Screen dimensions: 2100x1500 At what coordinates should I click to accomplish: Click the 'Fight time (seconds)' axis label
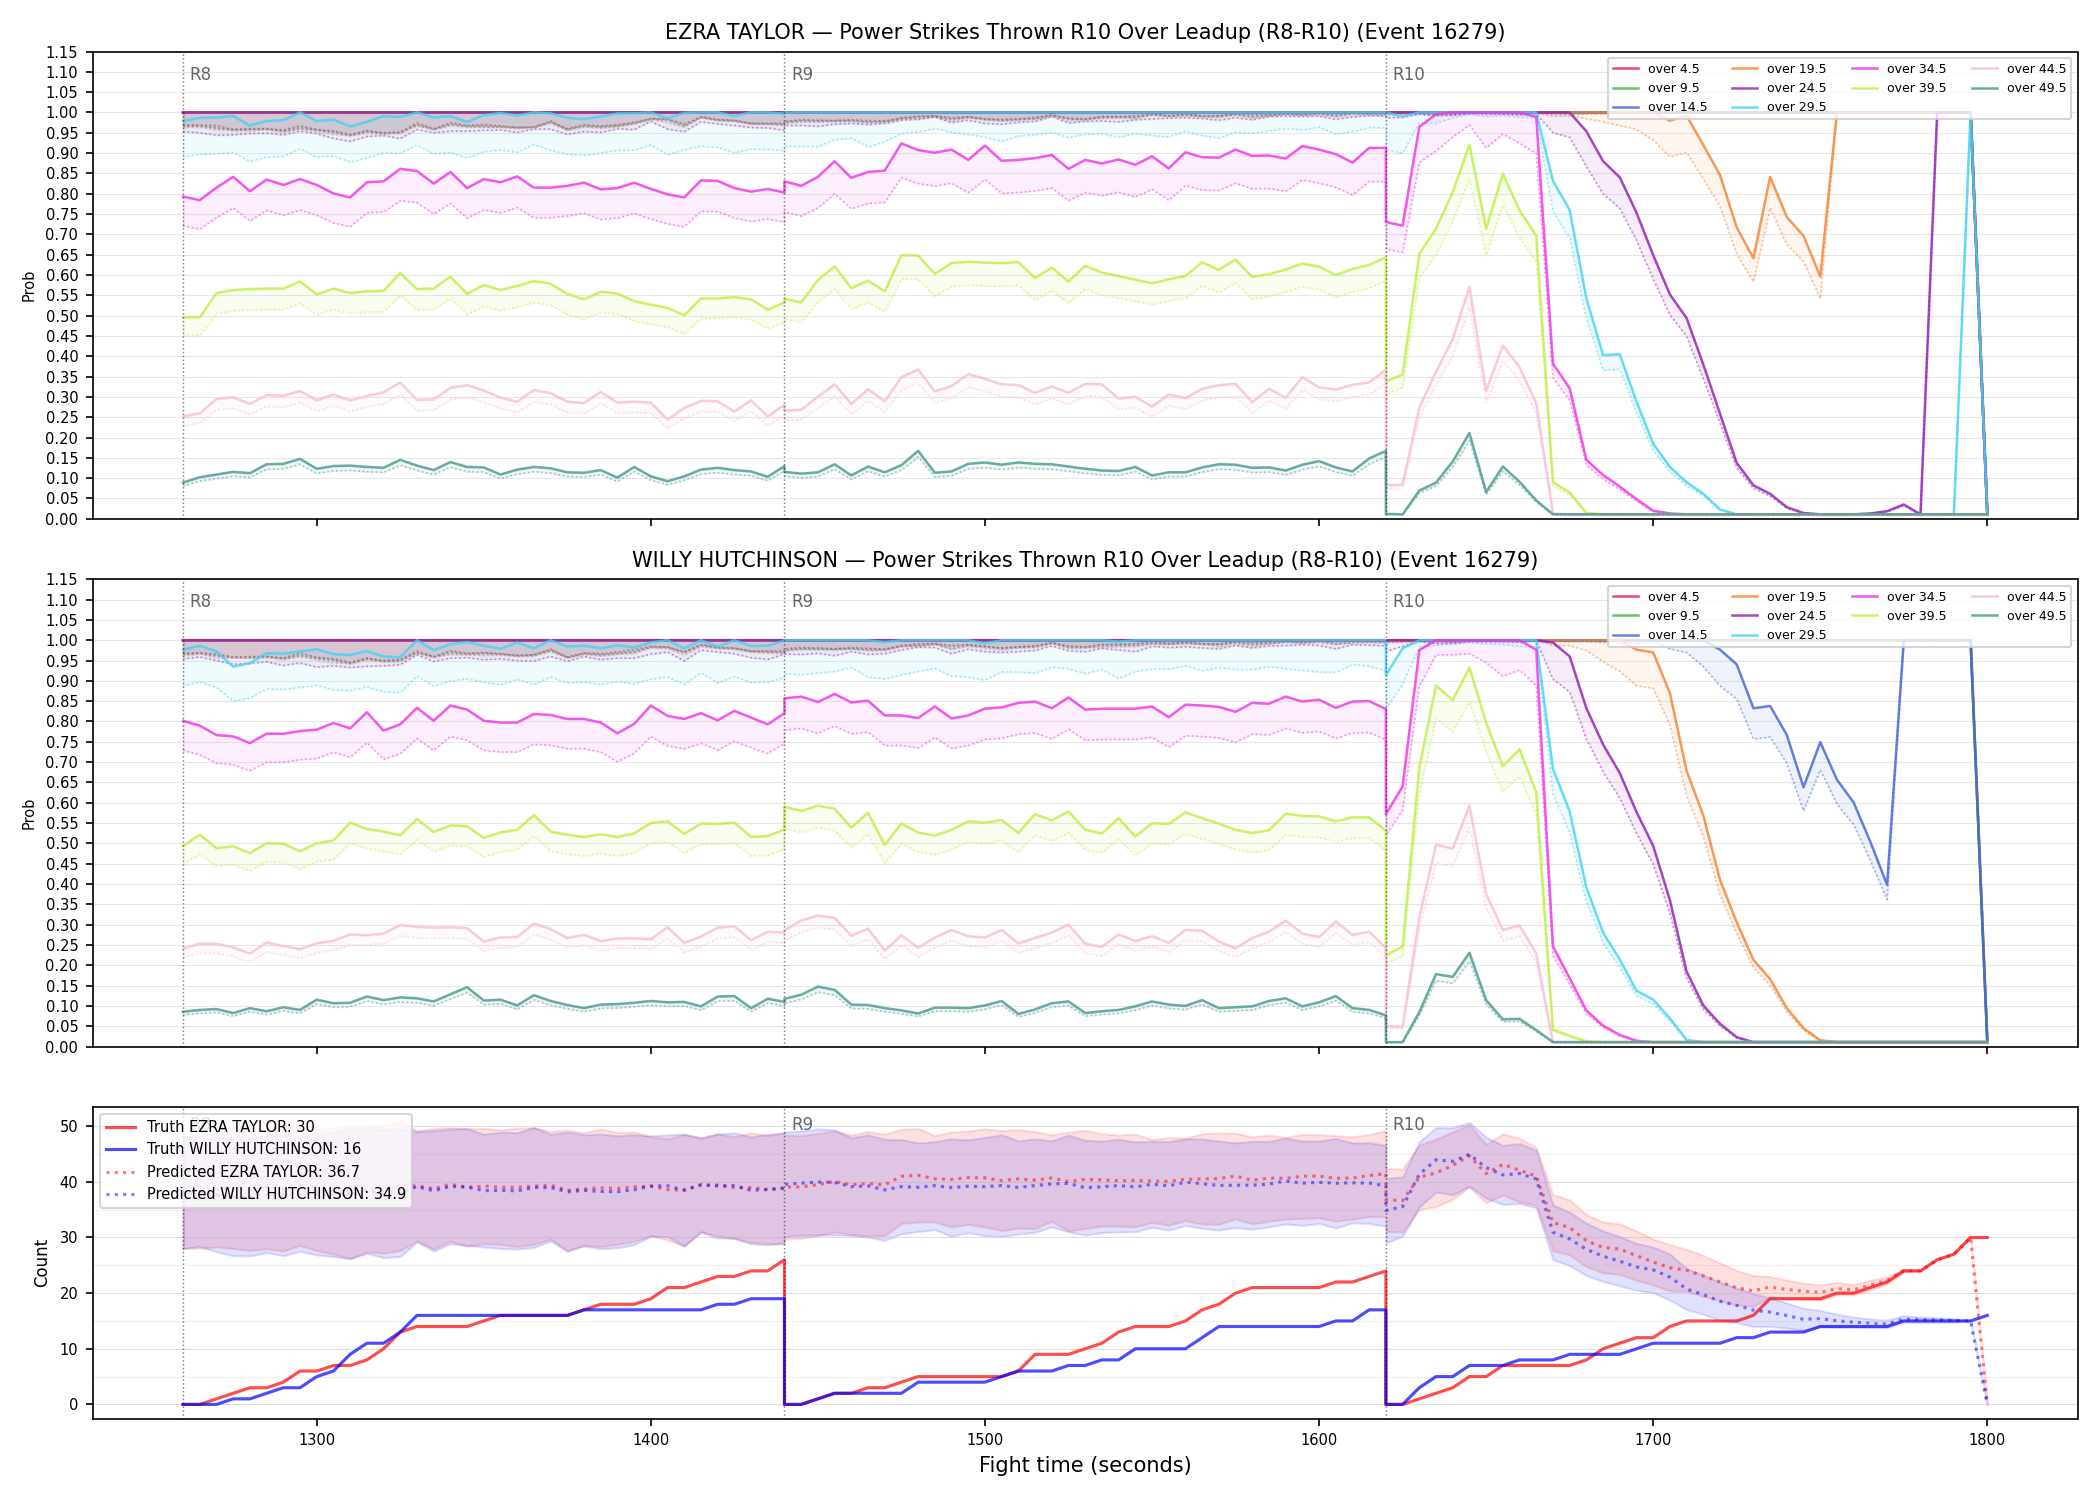1085,1466
